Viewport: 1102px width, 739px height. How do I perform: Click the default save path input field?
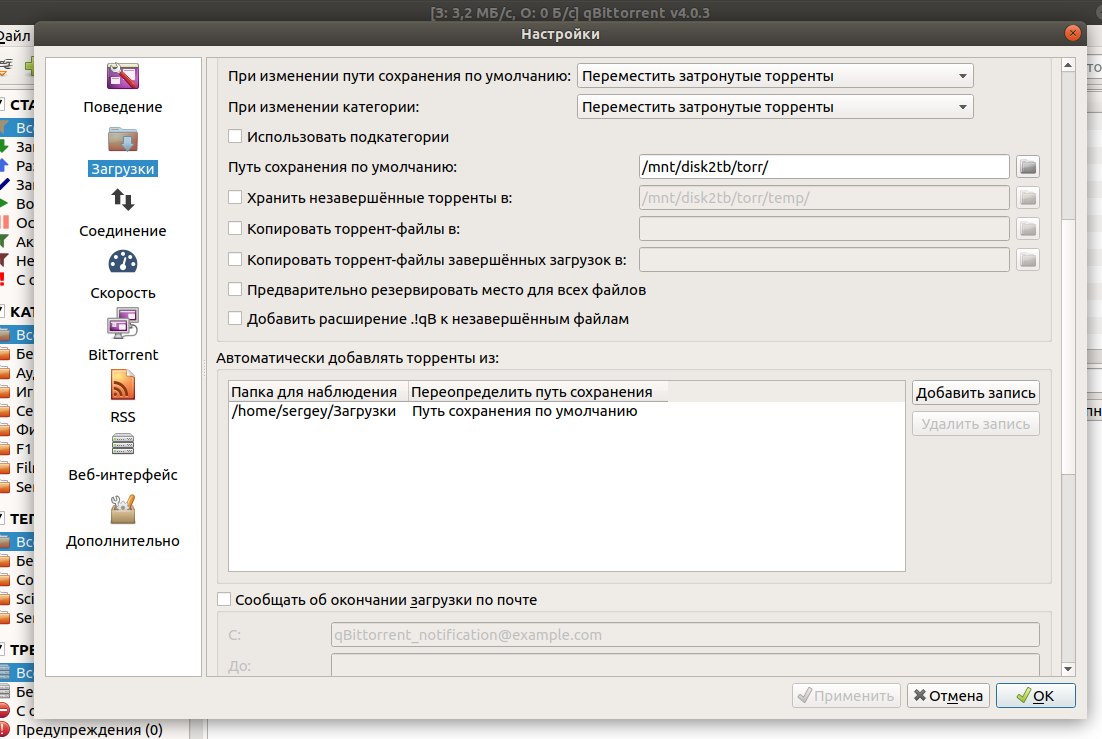[824, 167]
